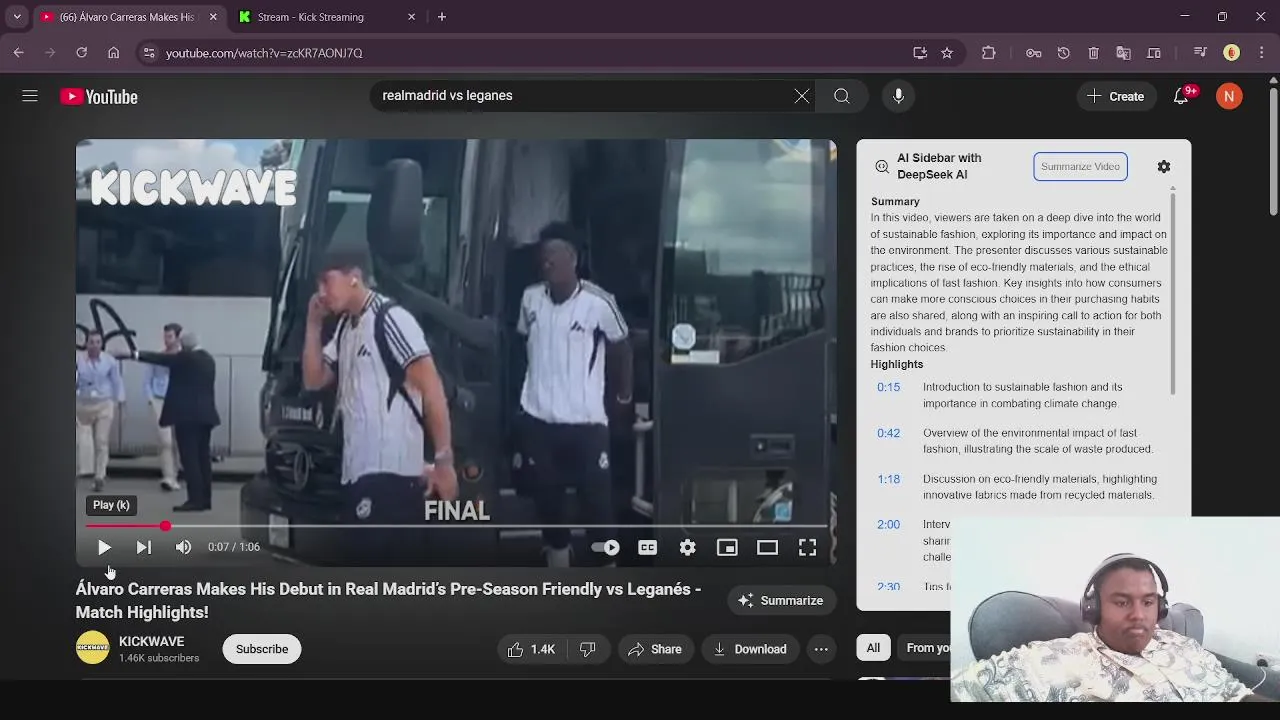Download the video
Screen dimensions: 1280x720
pyautogui.click(x=750, y=649)
